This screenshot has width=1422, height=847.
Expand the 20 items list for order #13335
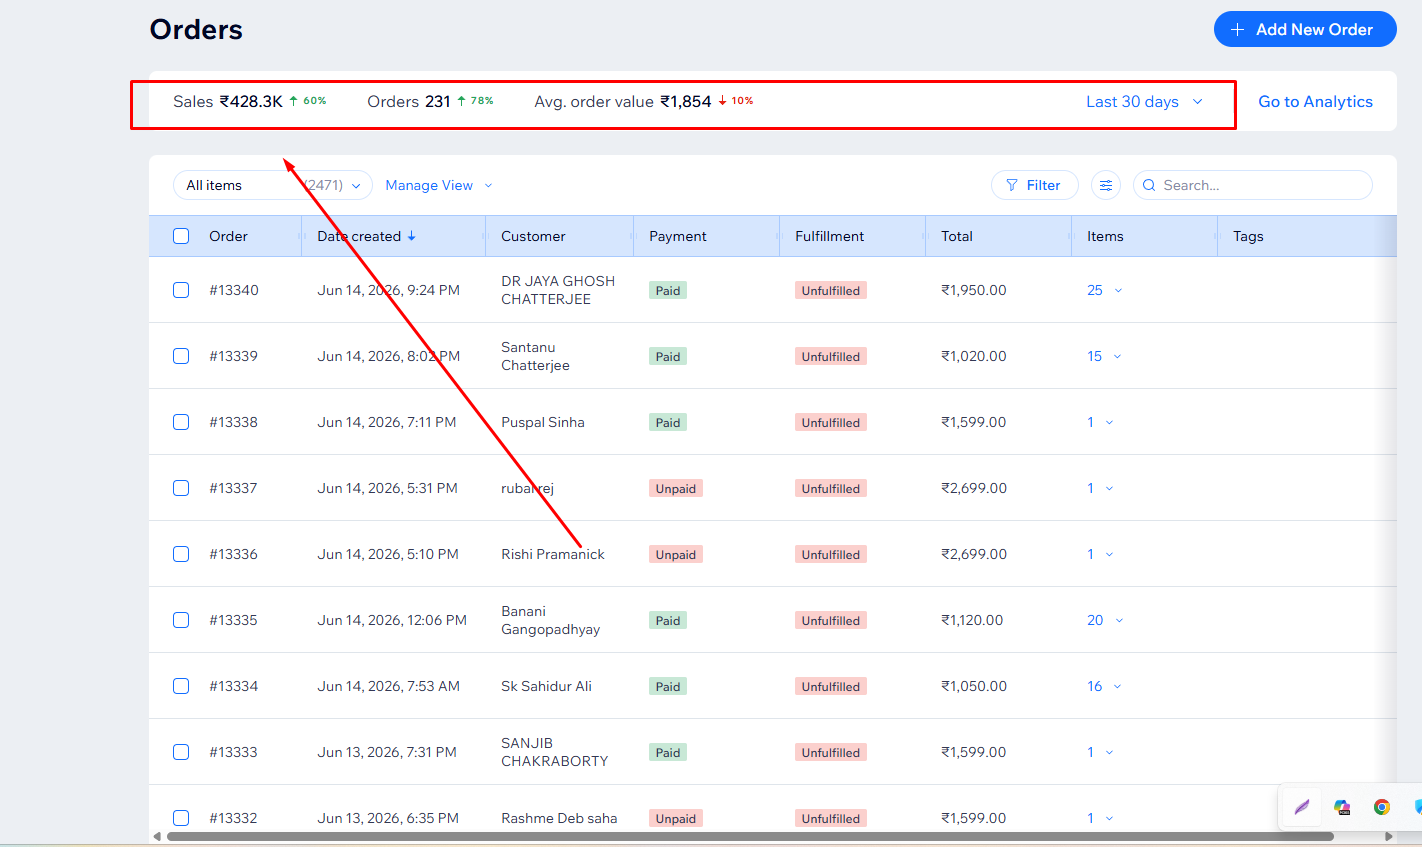[x=1105, y=620]
